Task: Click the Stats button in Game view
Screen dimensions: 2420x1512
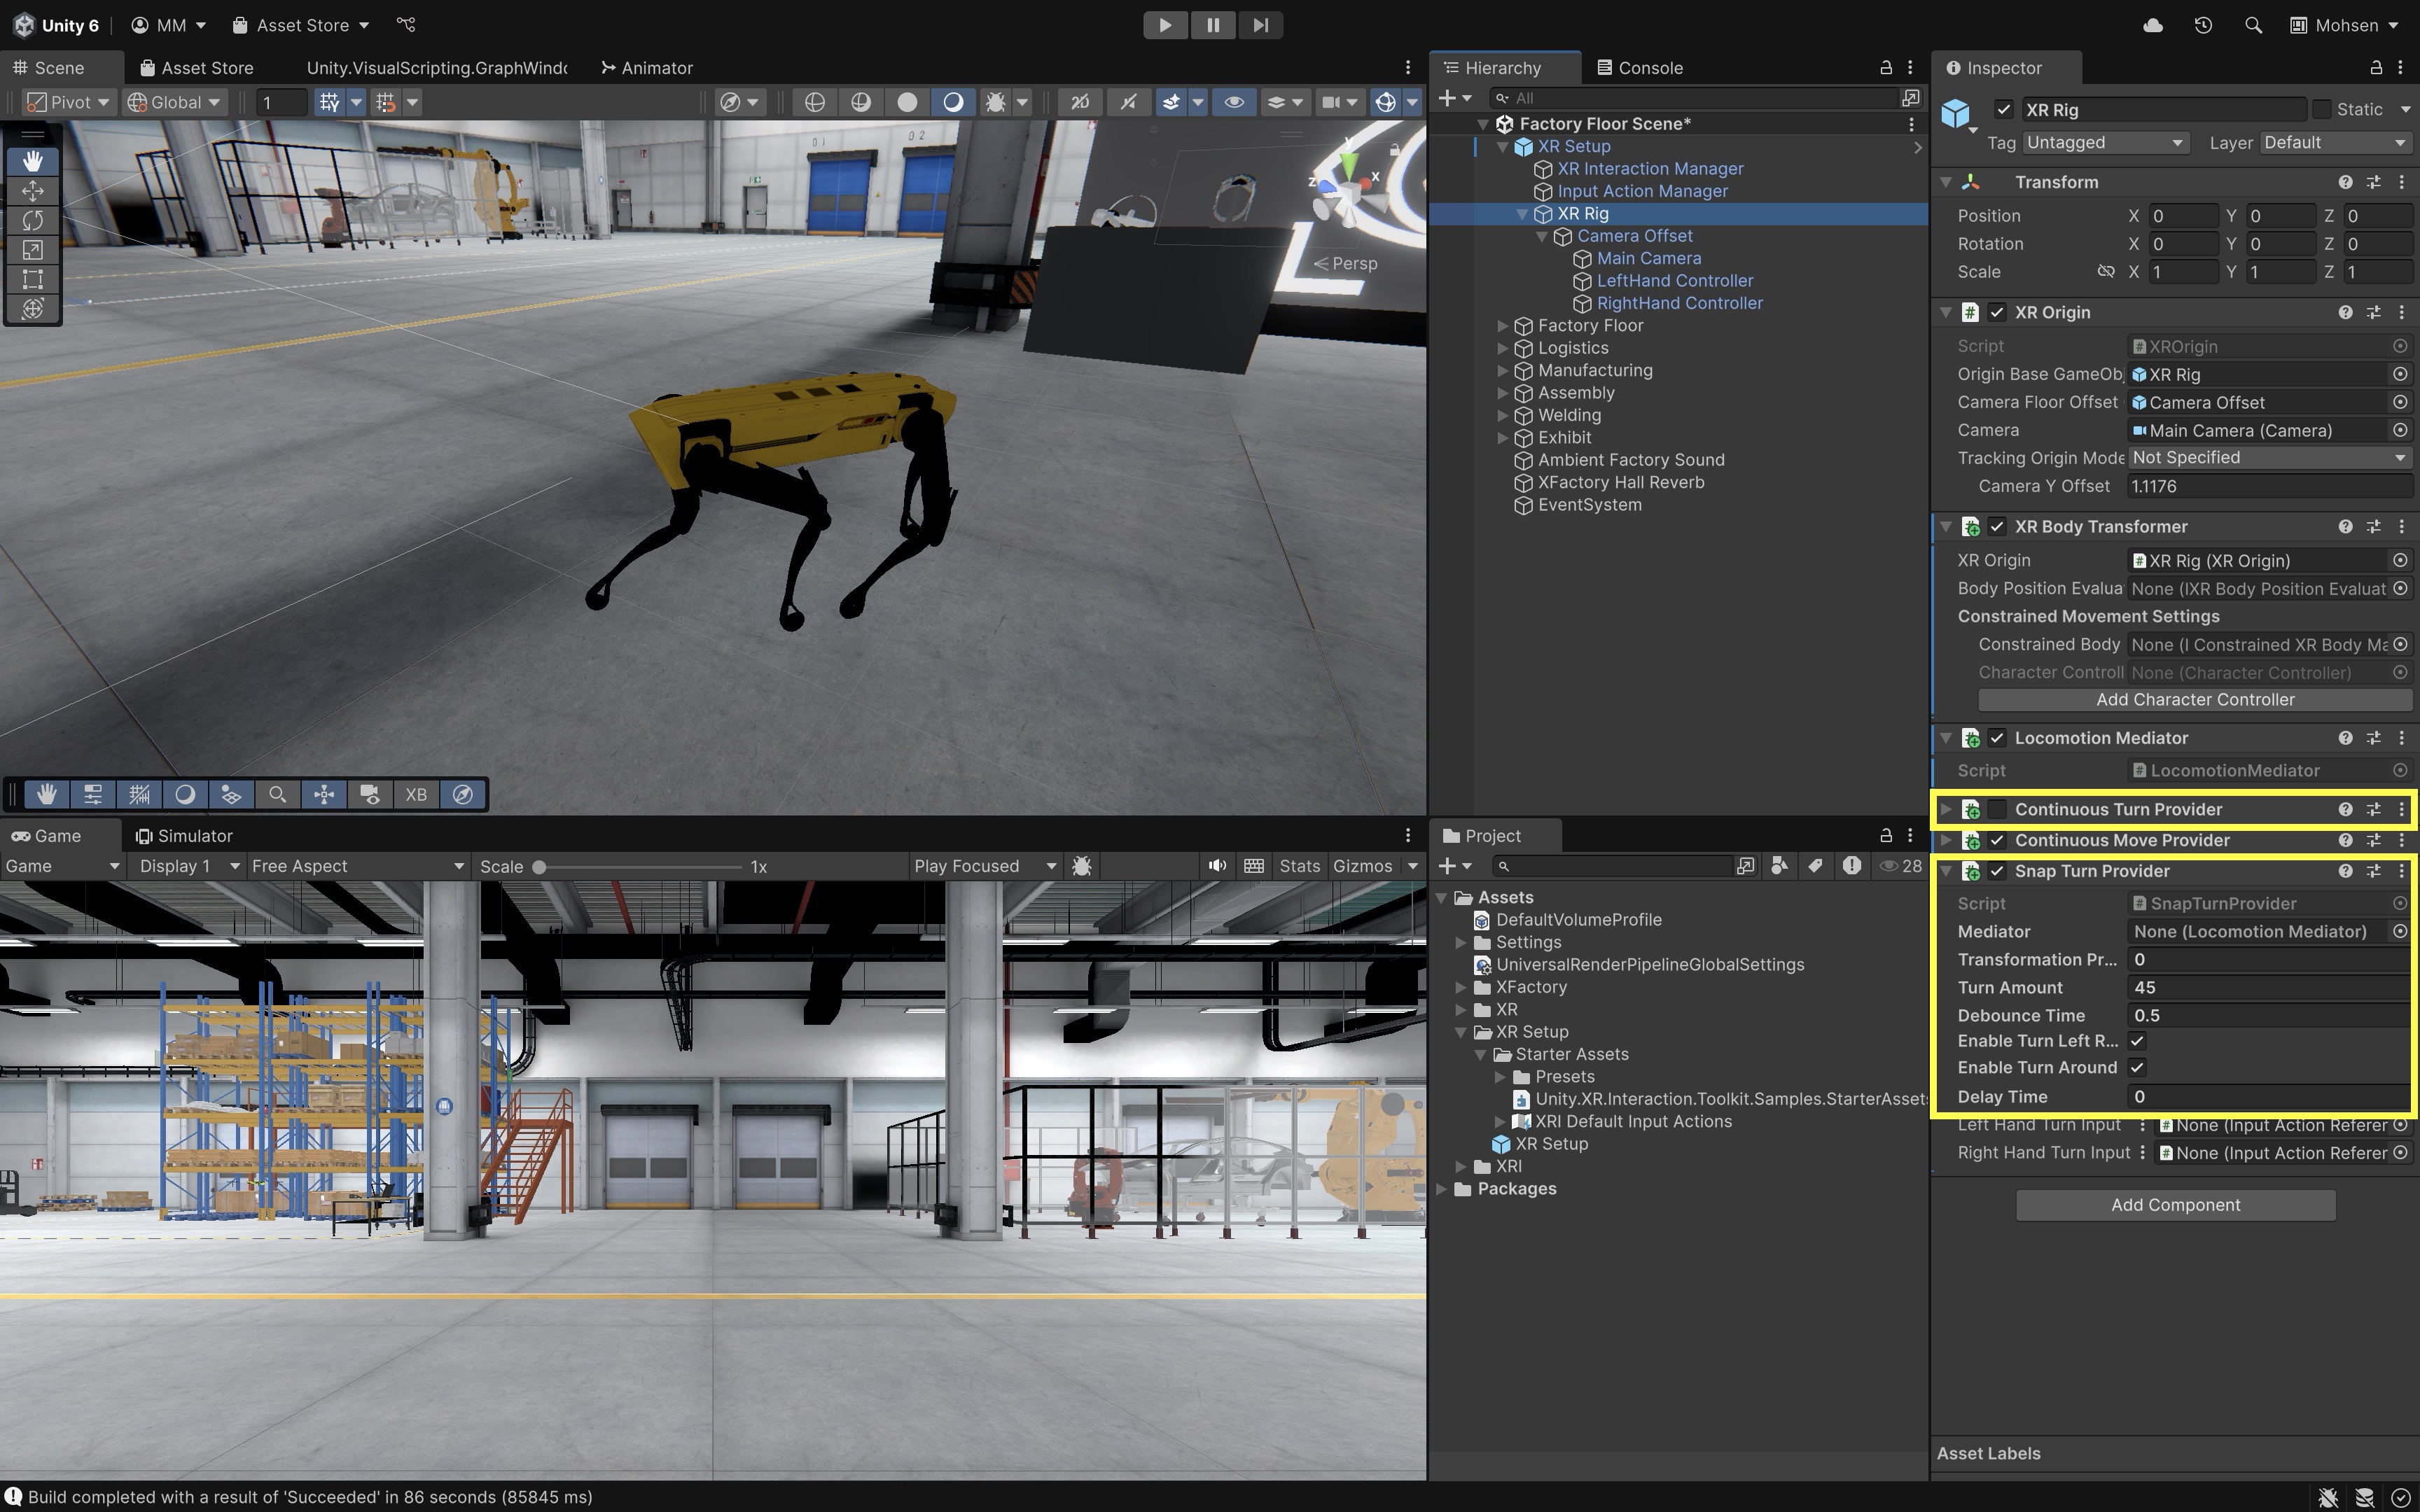Action: tap(1299, 866)
